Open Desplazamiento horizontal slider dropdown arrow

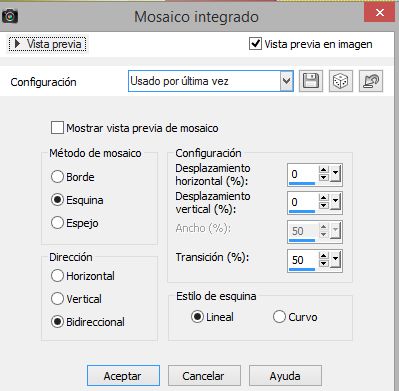coord(335,174)
